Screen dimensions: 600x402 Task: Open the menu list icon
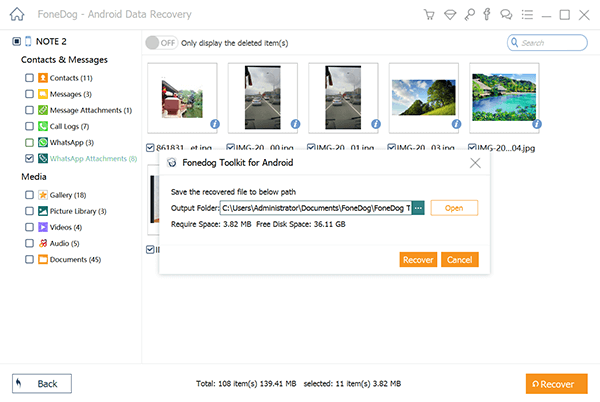pos(527,15)
